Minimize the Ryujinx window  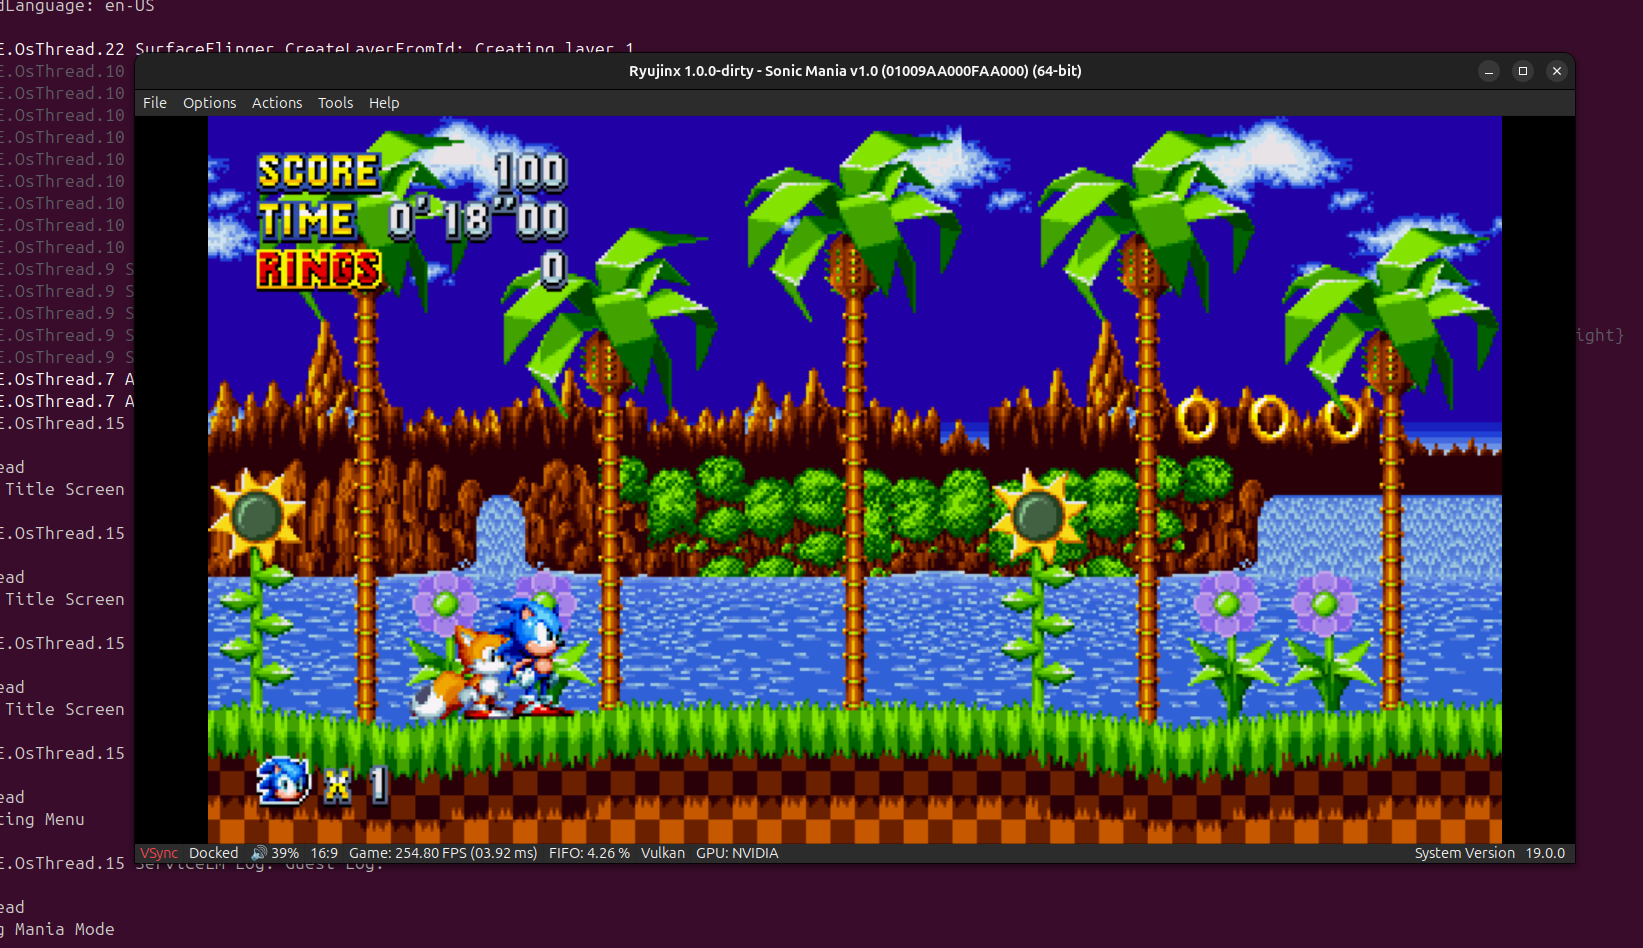(1489, 71)
